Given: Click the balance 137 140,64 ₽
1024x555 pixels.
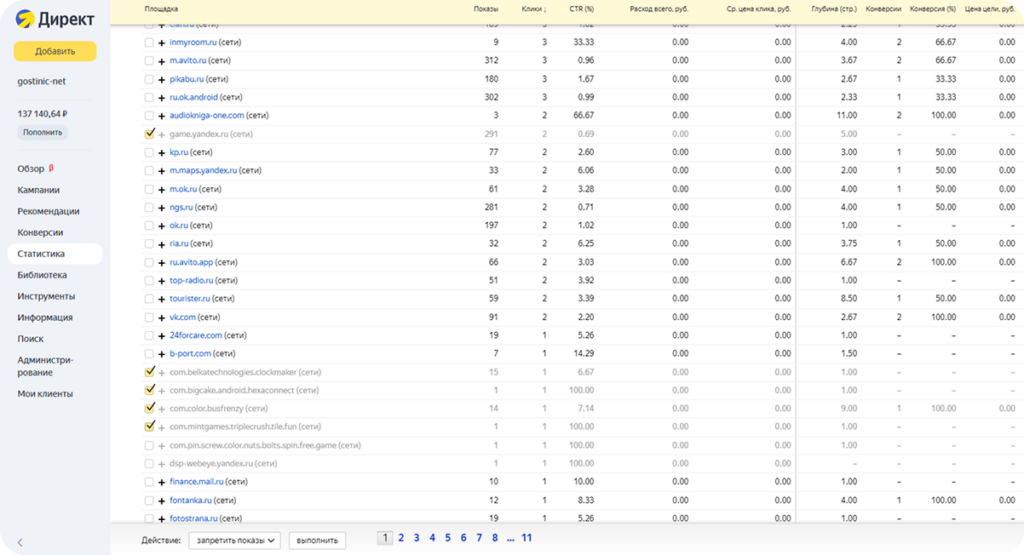Looking at the screenshot, I should (x=42, y=114).
